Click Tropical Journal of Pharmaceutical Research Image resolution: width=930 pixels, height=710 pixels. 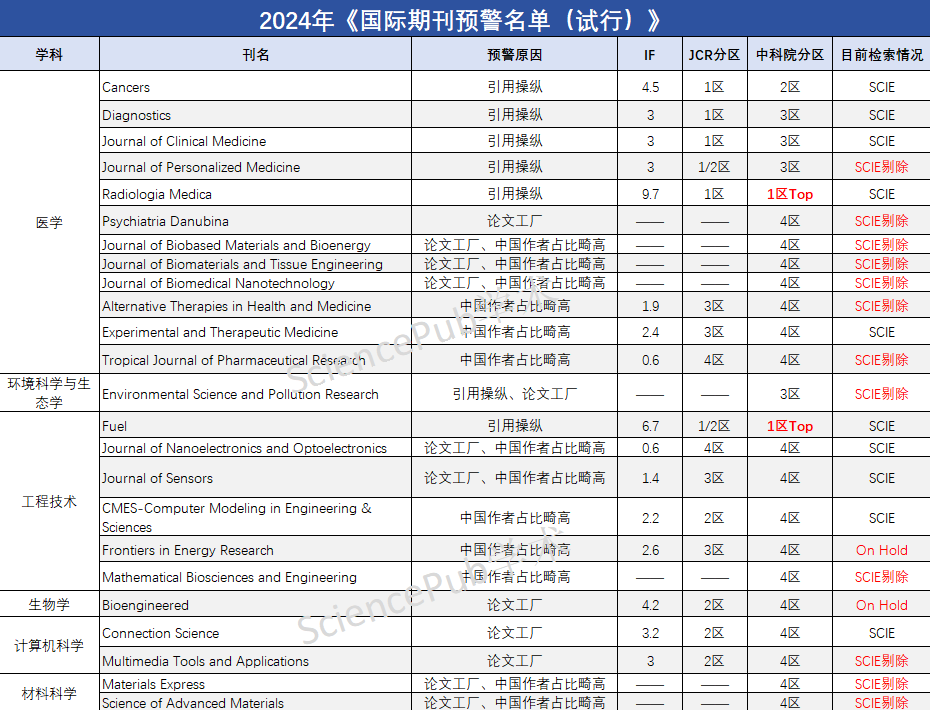pos(234,360)
